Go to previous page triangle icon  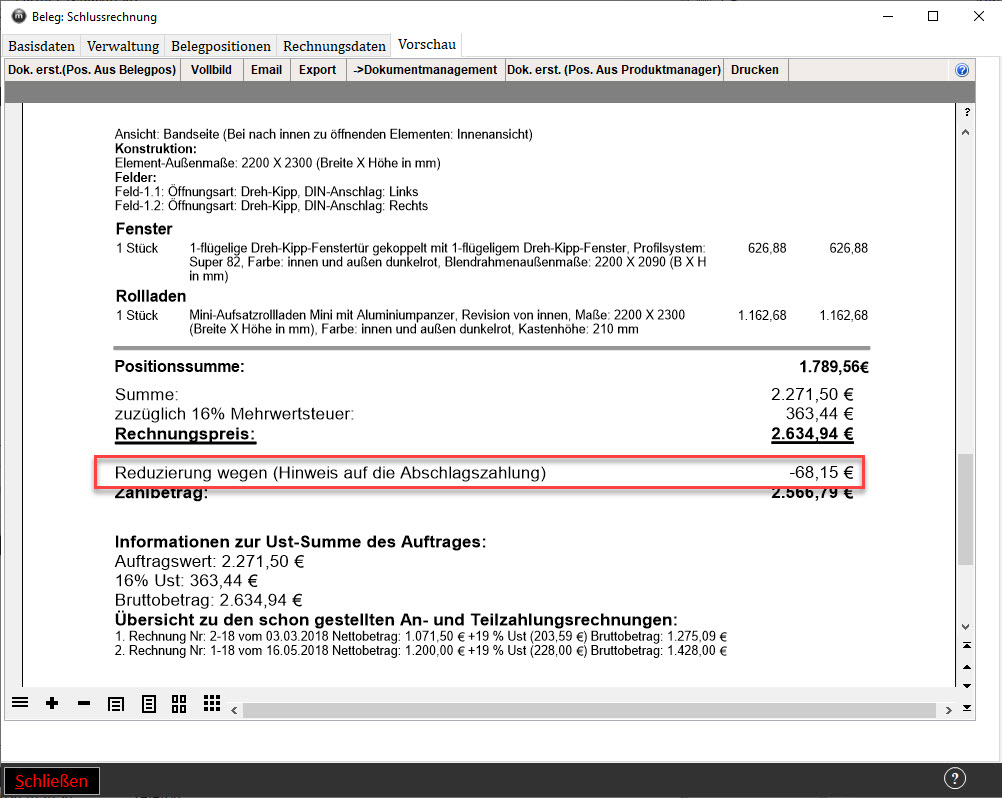[x=967, y=666]
